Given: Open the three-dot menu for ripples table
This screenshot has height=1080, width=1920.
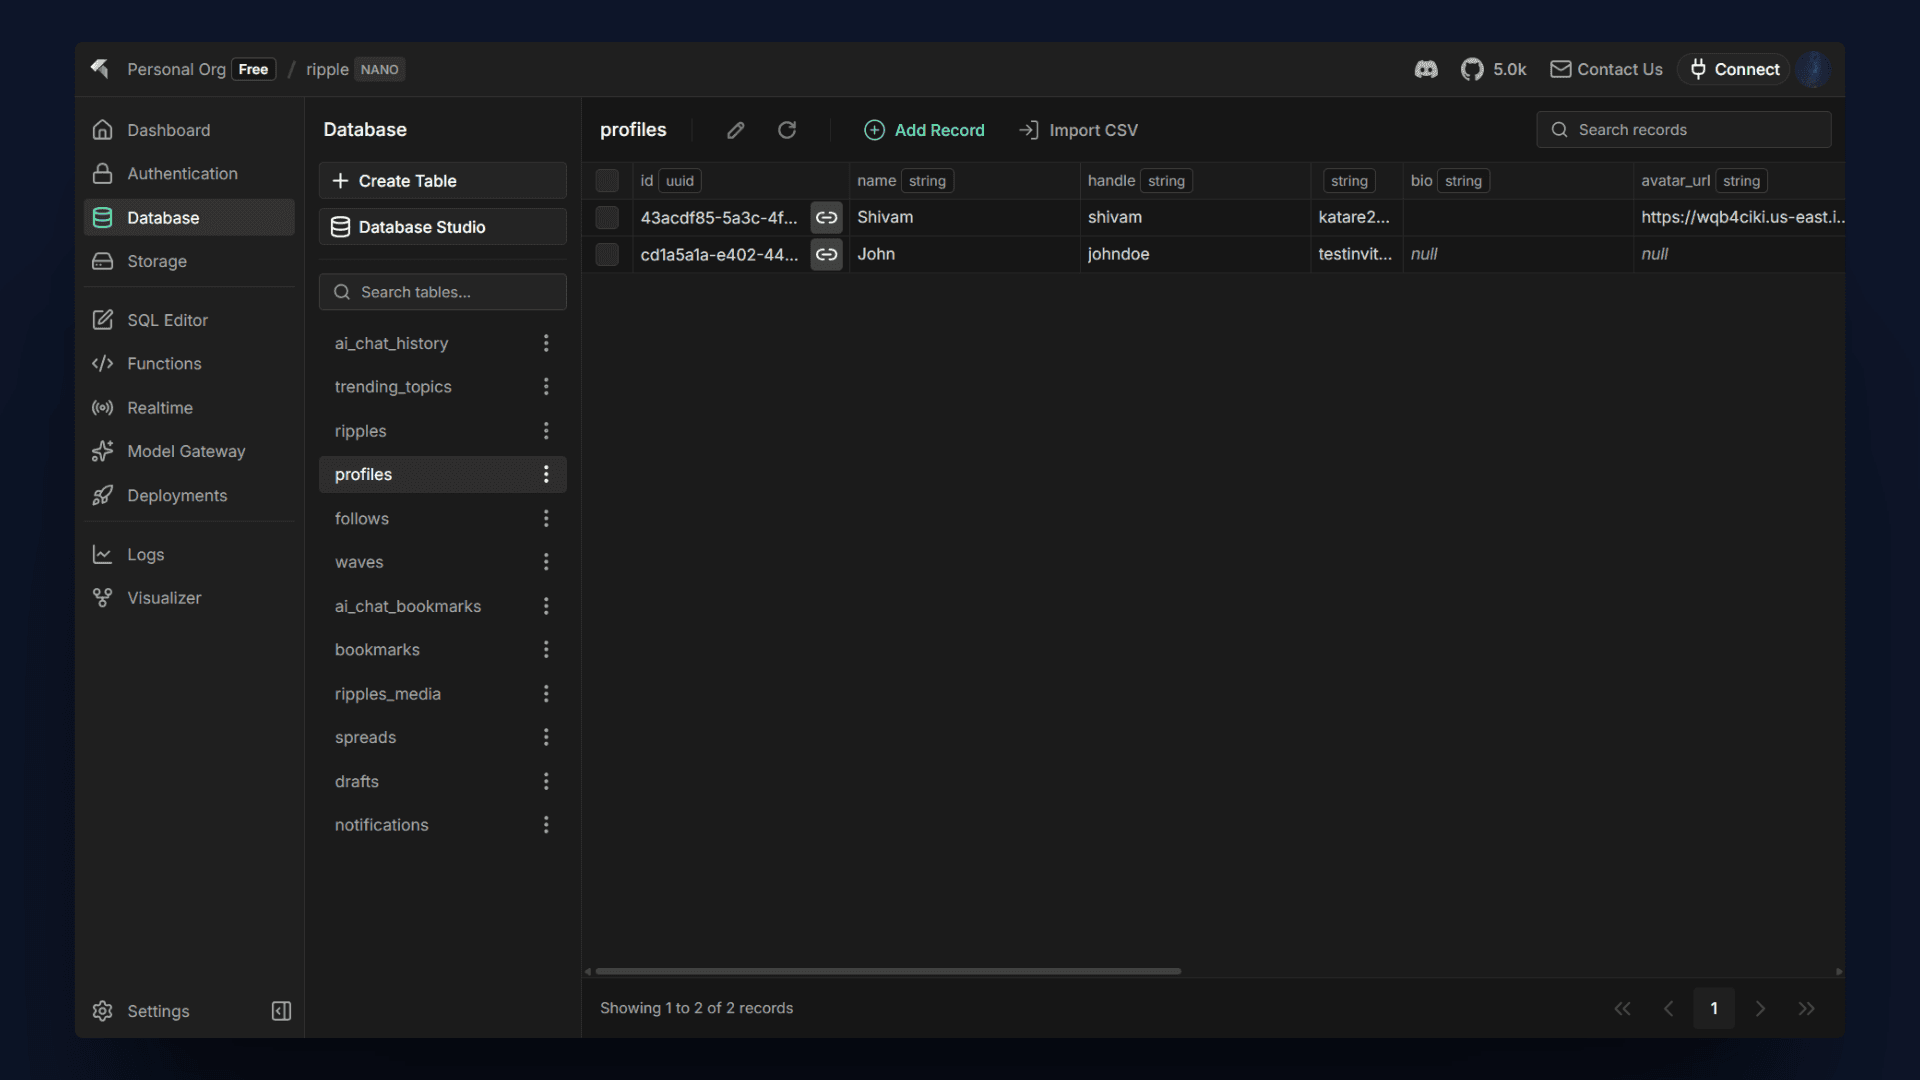Looking at the screenshot, I should coord(546,431).
